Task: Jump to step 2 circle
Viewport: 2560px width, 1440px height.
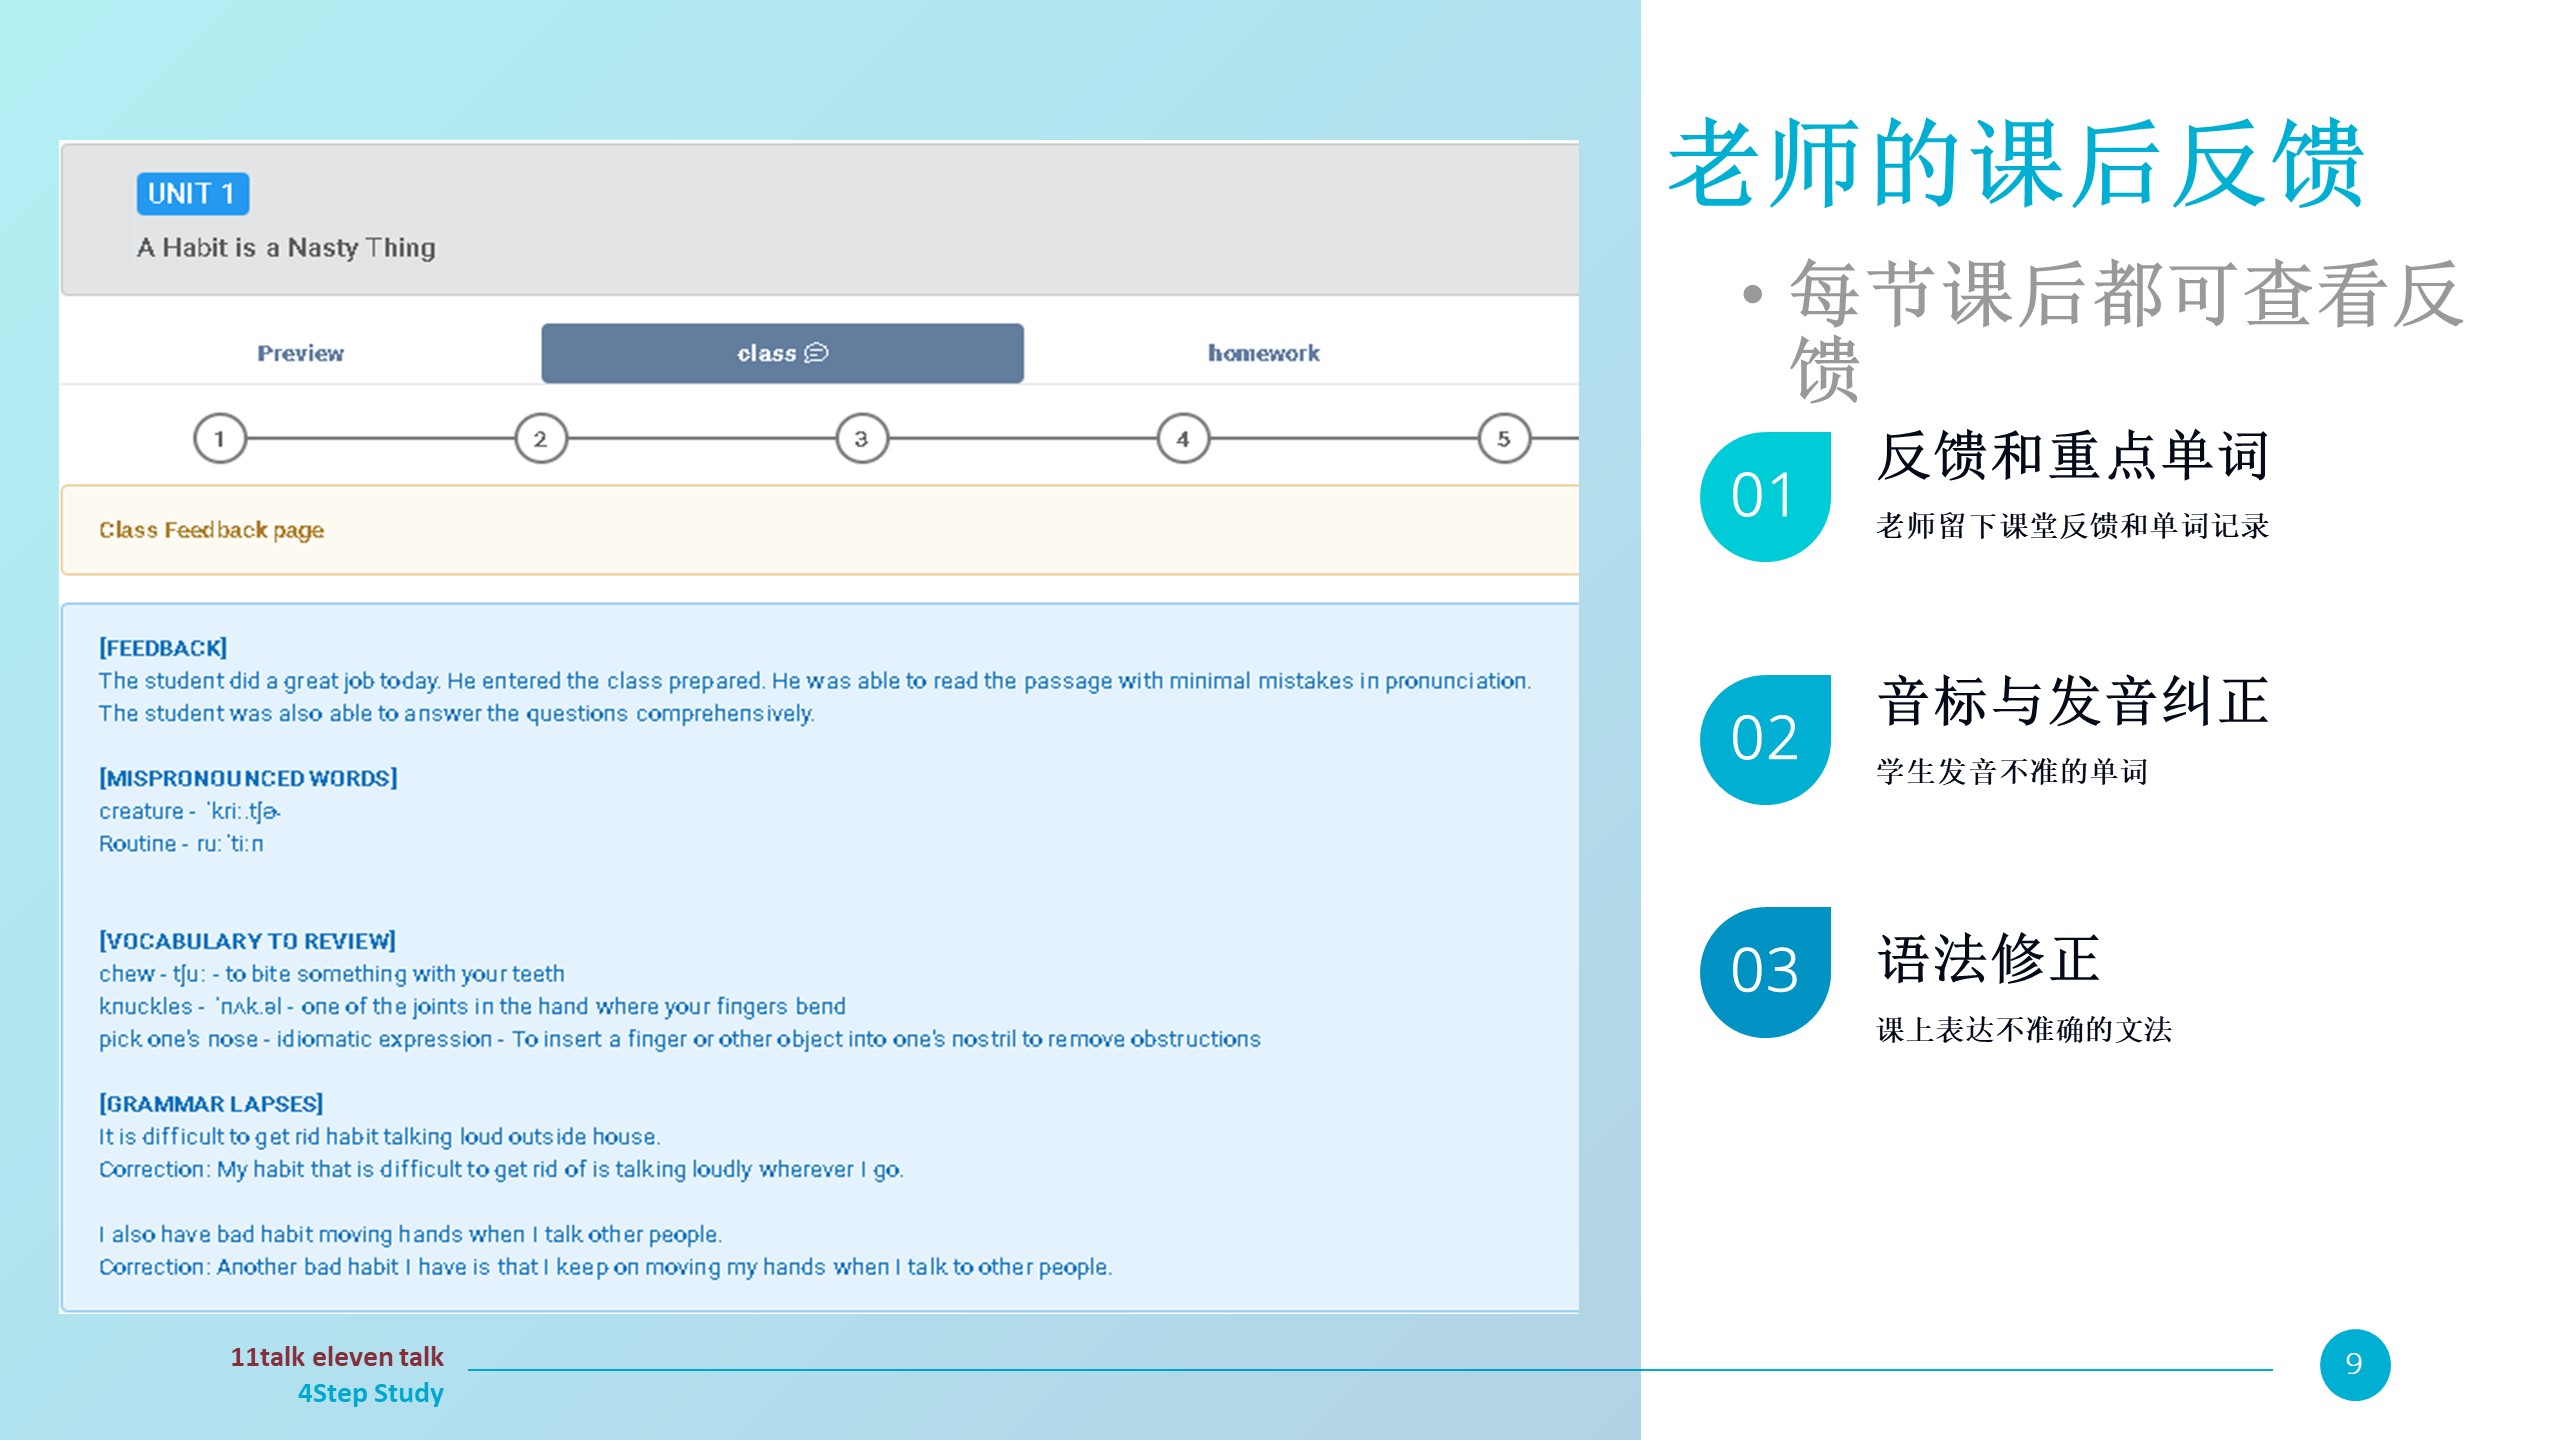Action: pos(540,438)
